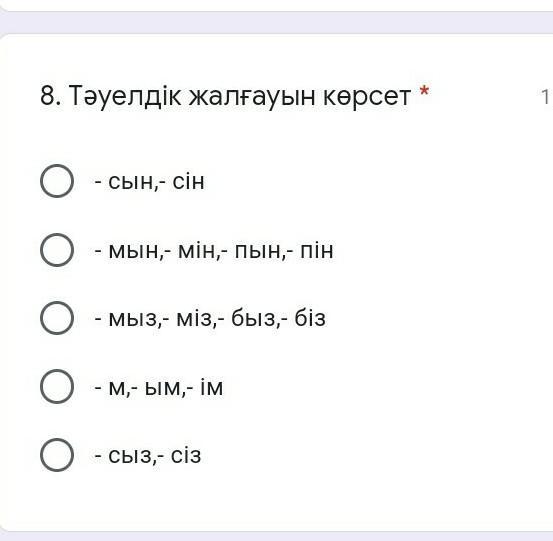This screenshot has height=541, width=553.
Task: Click the '- сыз,- сіз' option label
Action: [x=148, y=456]
